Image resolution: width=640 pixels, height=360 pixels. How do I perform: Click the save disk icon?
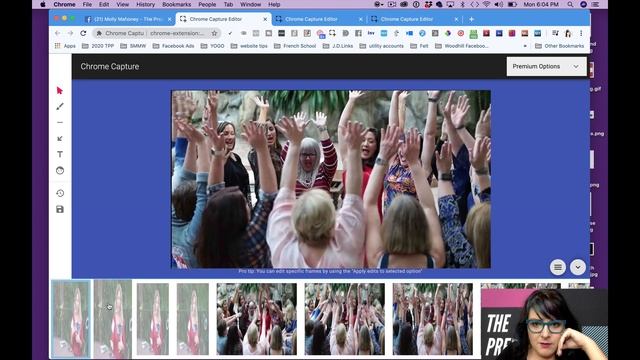60,209
